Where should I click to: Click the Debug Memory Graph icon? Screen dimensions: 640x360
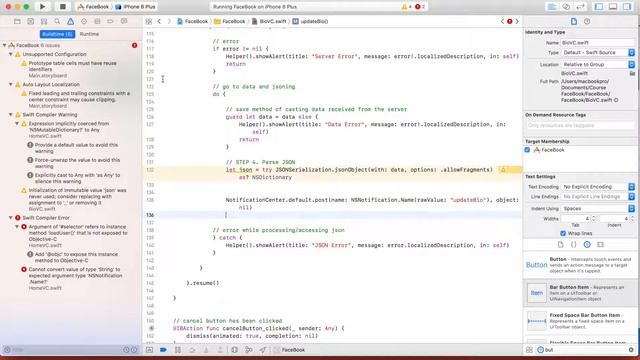point(249,350)
